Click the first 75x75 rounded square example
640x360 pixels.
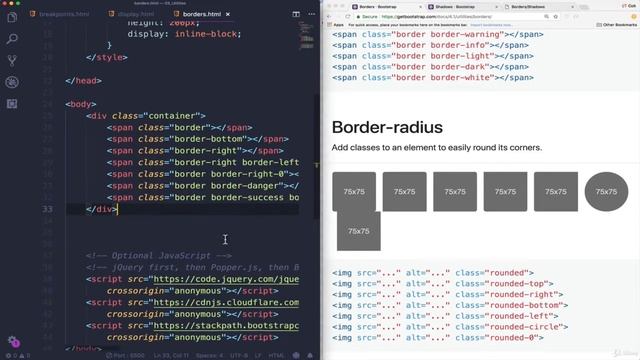click(354, 191)
